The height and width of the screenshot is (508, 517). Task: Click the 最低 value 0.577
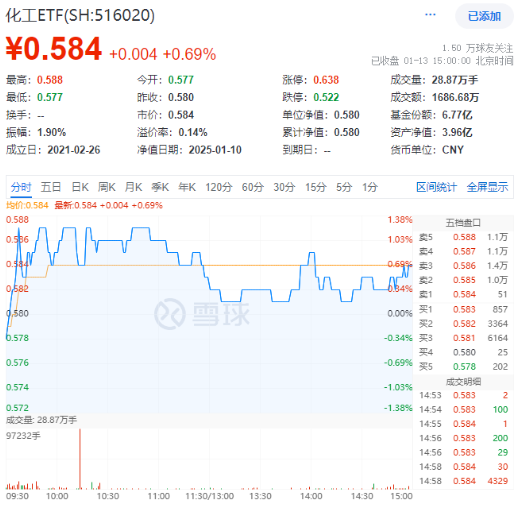click(50, 97)
